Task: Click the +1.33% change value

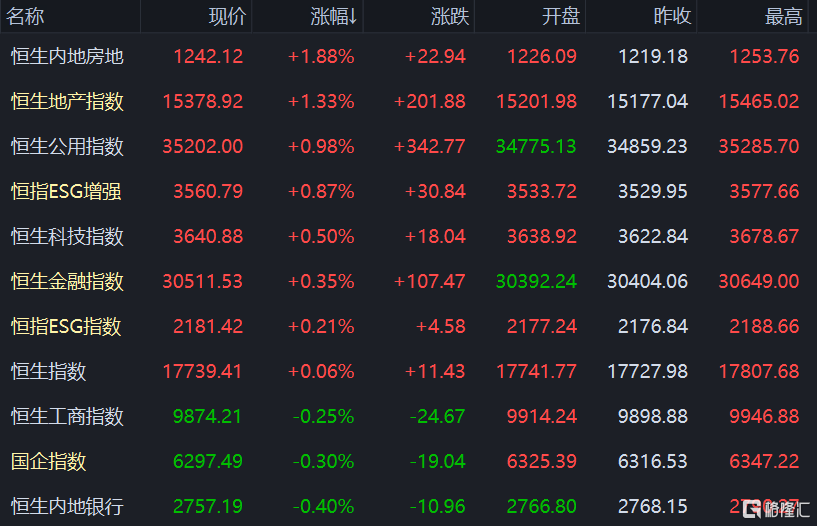Action: coord(321,101)
